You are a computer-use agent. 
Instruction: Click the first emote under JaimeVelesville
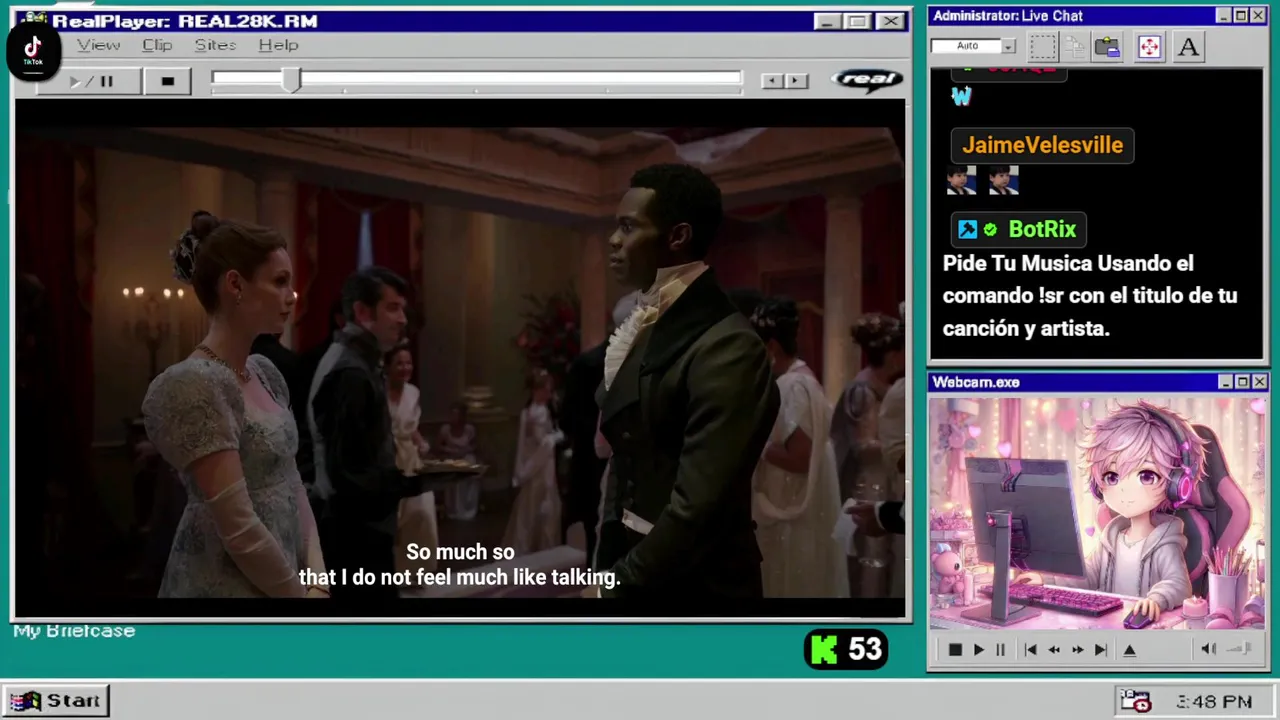pos(961,180)
